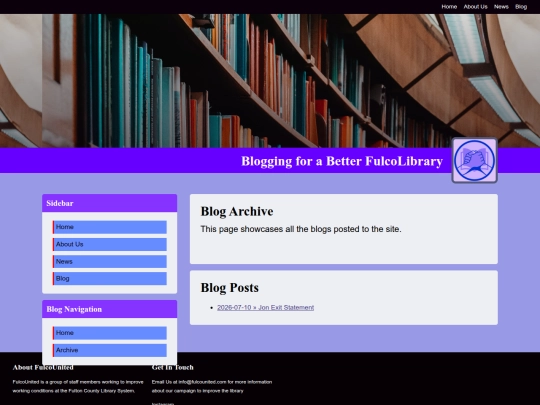Select News in the Sidebar panel
The width and height of the screenshot is (540, 405).
pyautogui.click(x=110, y=261)
